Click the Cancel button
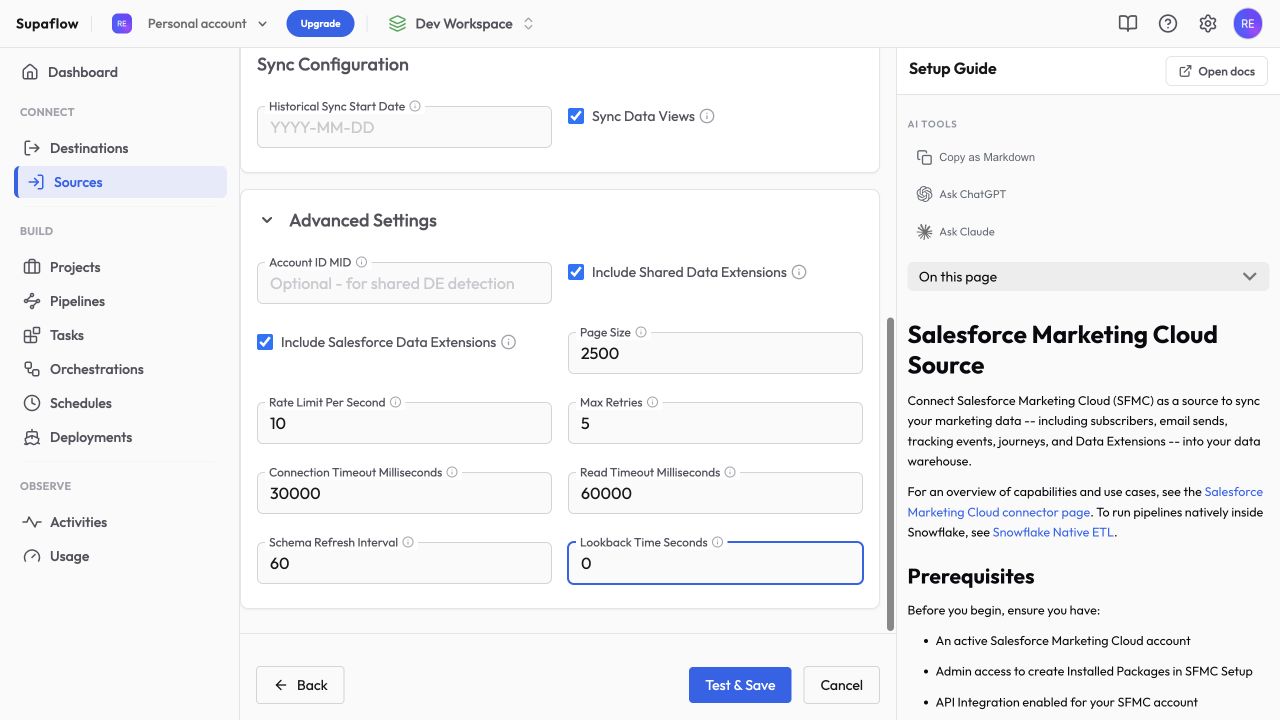Screen dimensions: 1280x720 (x=841, y=685)
